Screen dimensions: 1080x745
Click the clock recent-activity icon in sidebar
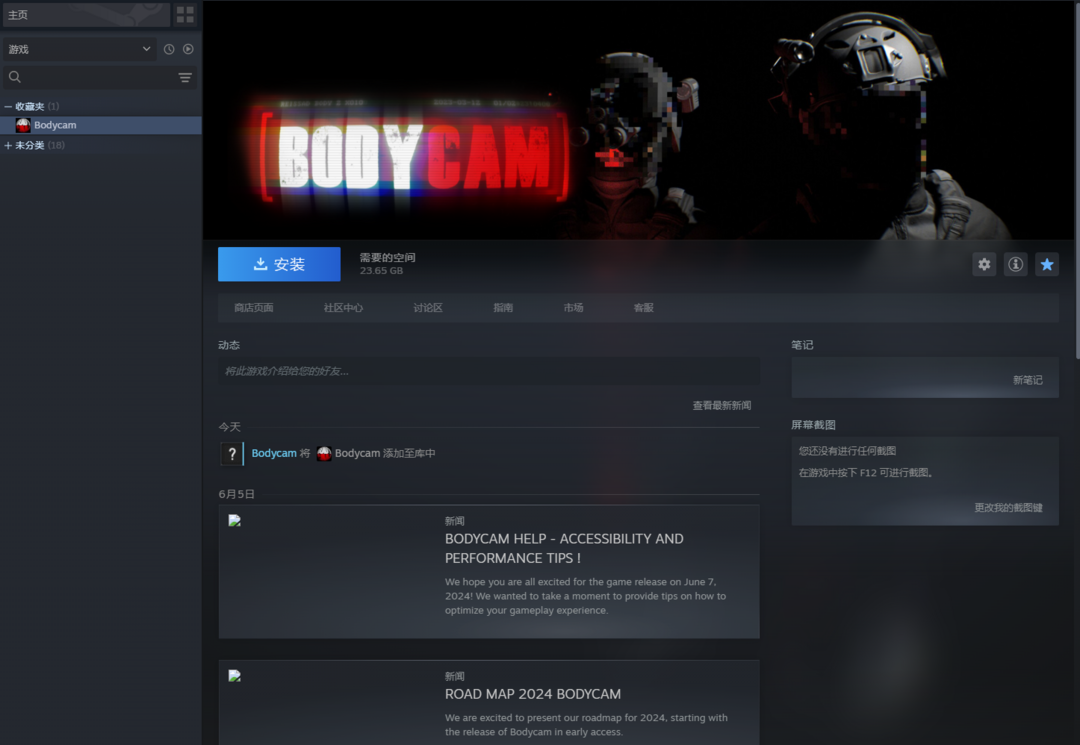169,49
